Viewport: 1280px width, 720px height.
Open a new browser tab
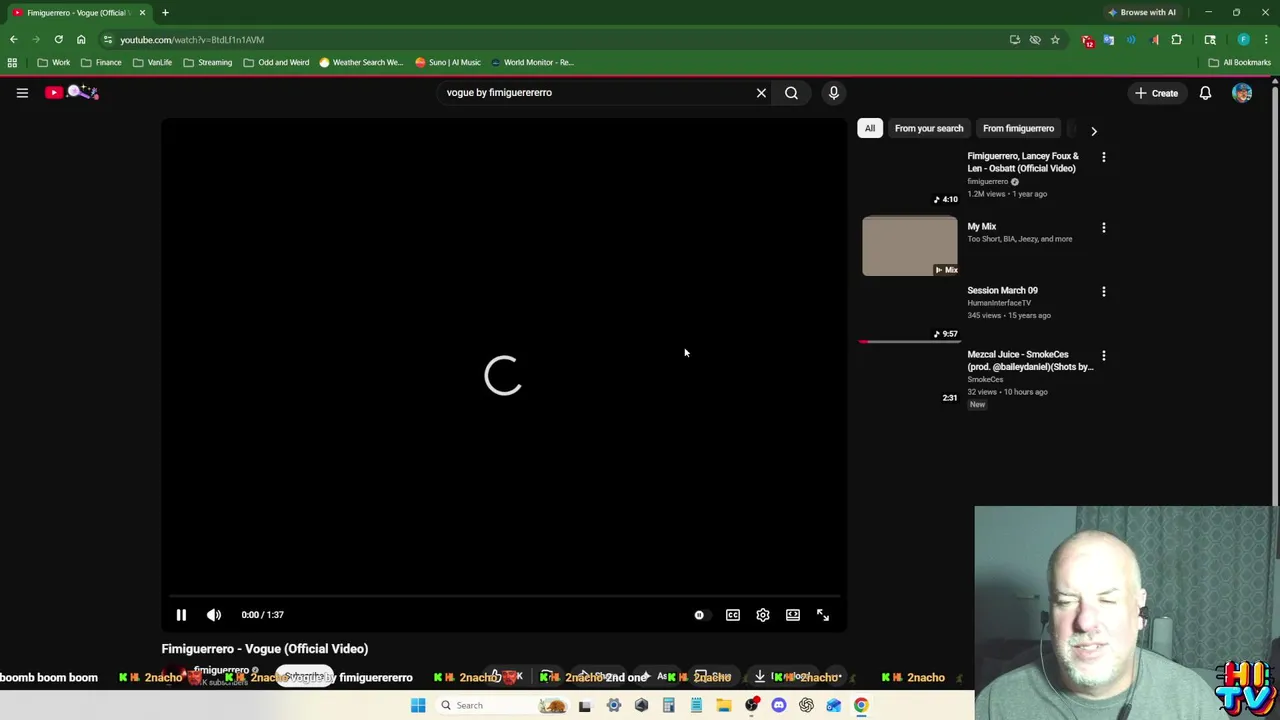pyautogui.click(x=165, y=13)
